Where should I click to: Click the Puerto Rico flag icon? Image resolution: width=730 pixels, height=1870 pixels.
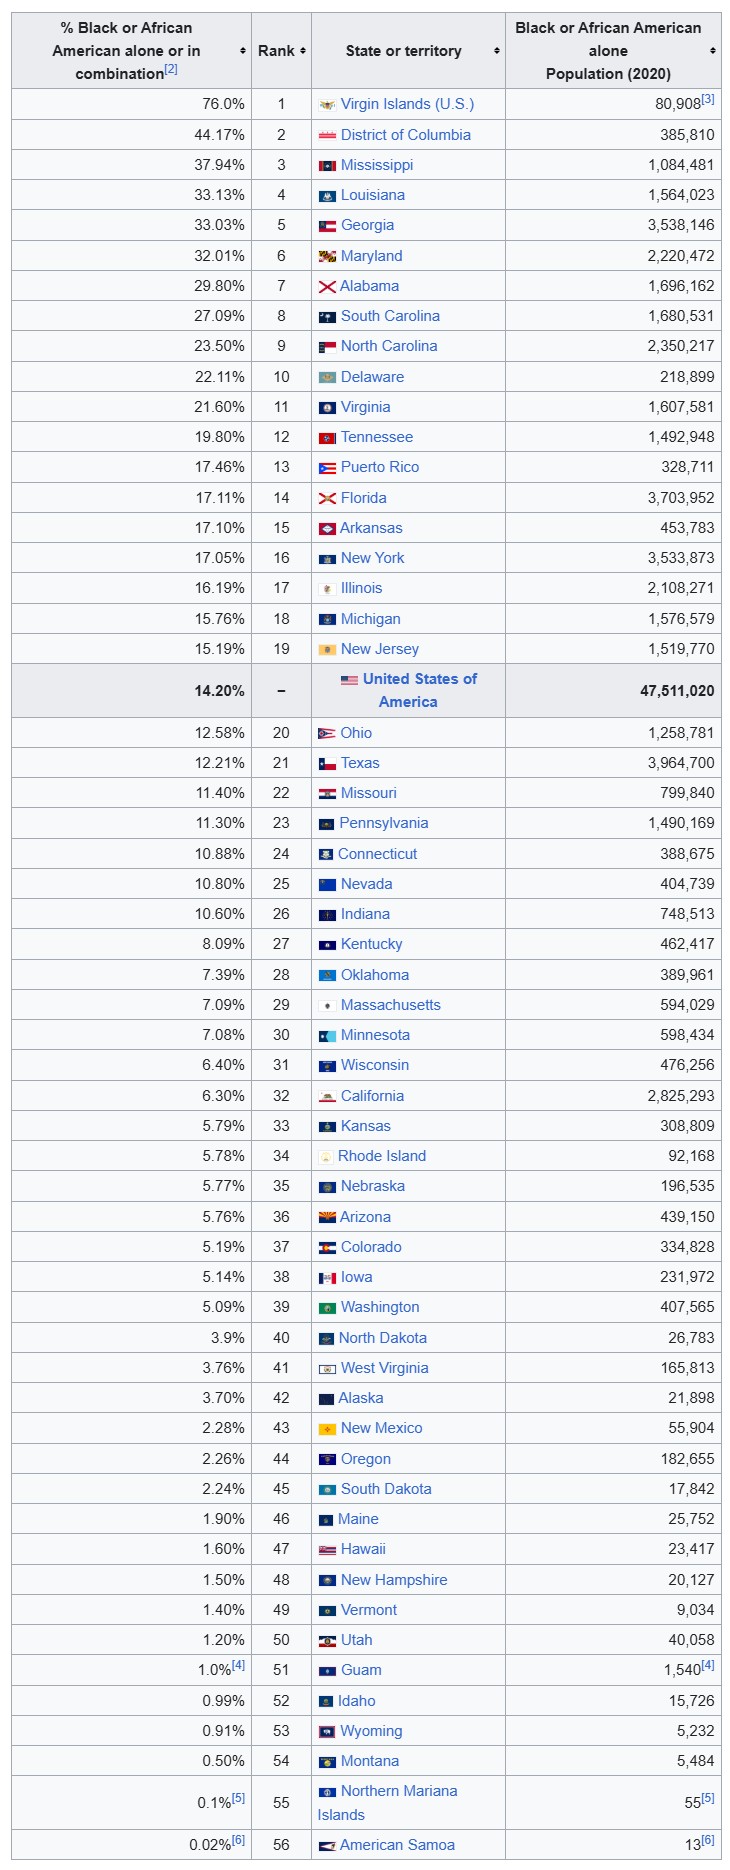click(327, 468)
